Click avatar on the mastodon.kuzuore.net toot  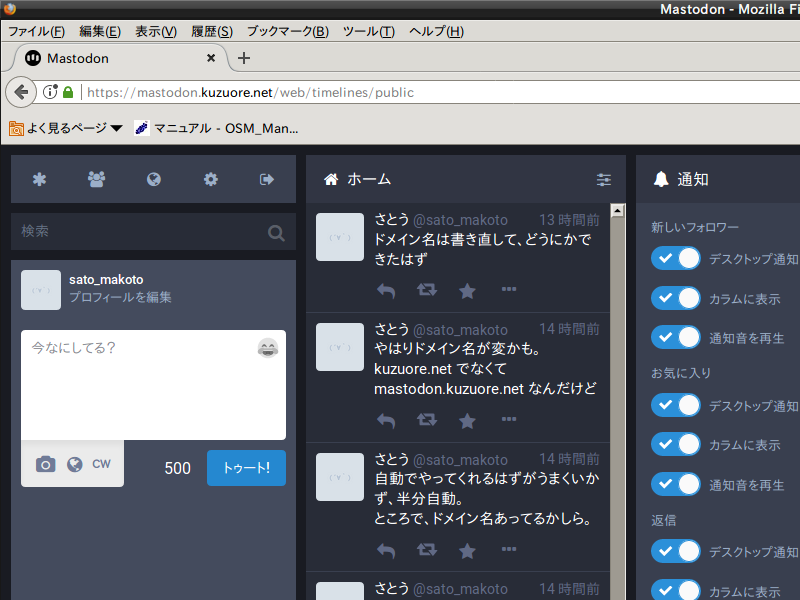340,347
